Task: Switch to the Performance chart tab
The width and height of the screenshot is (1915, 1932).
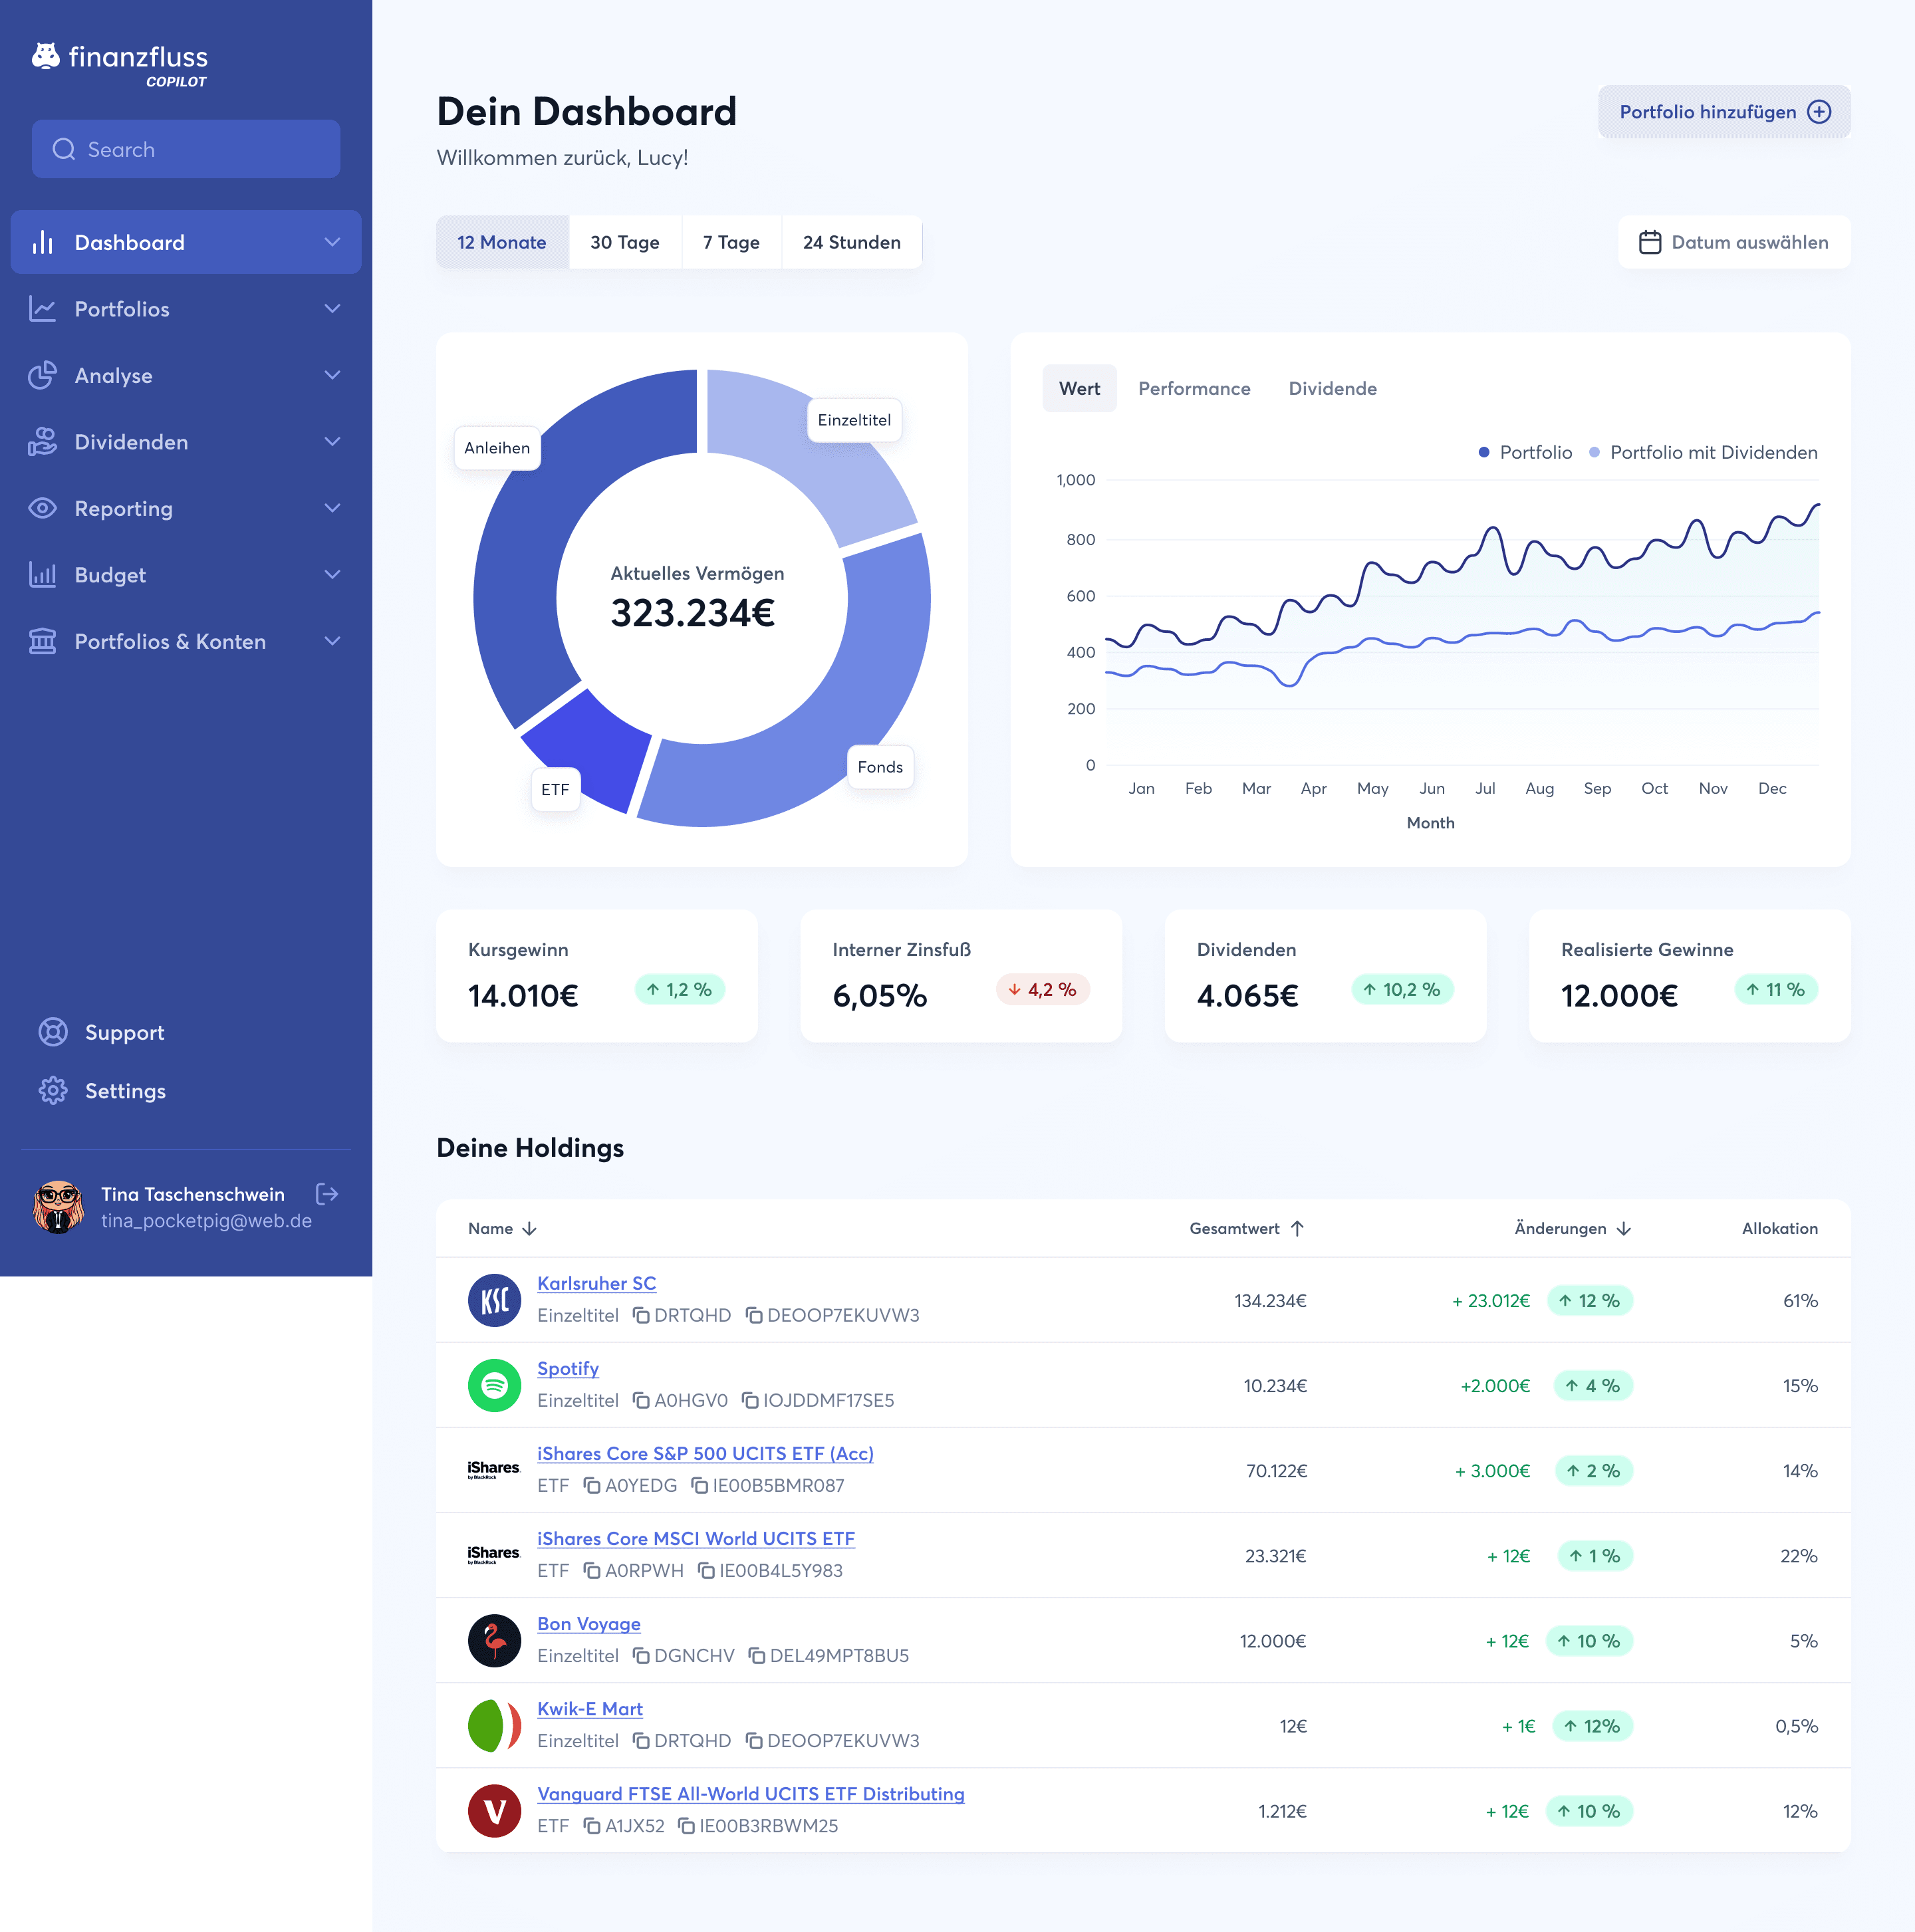Action: pyautogui.click(x=1194, y=388)
